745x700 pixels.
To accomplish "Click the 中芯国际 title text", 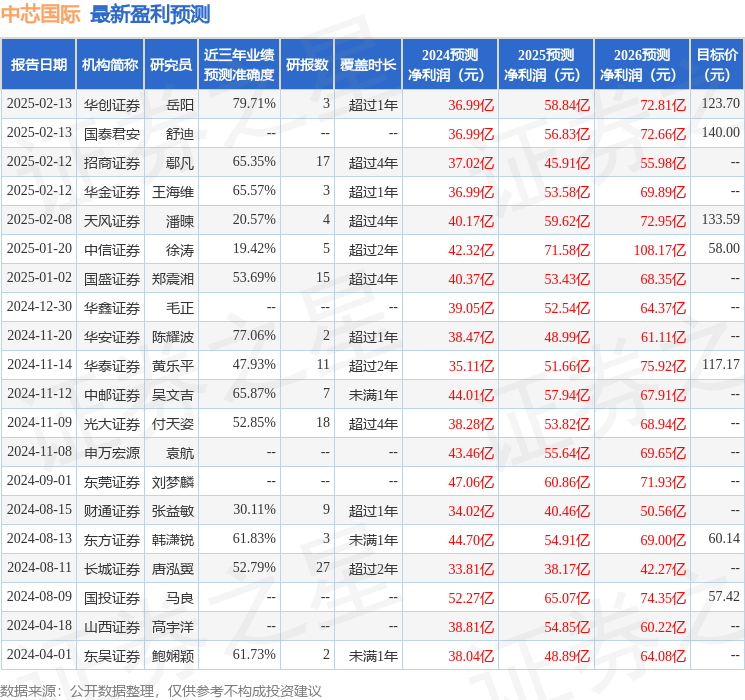I will [x=41, y=14].
